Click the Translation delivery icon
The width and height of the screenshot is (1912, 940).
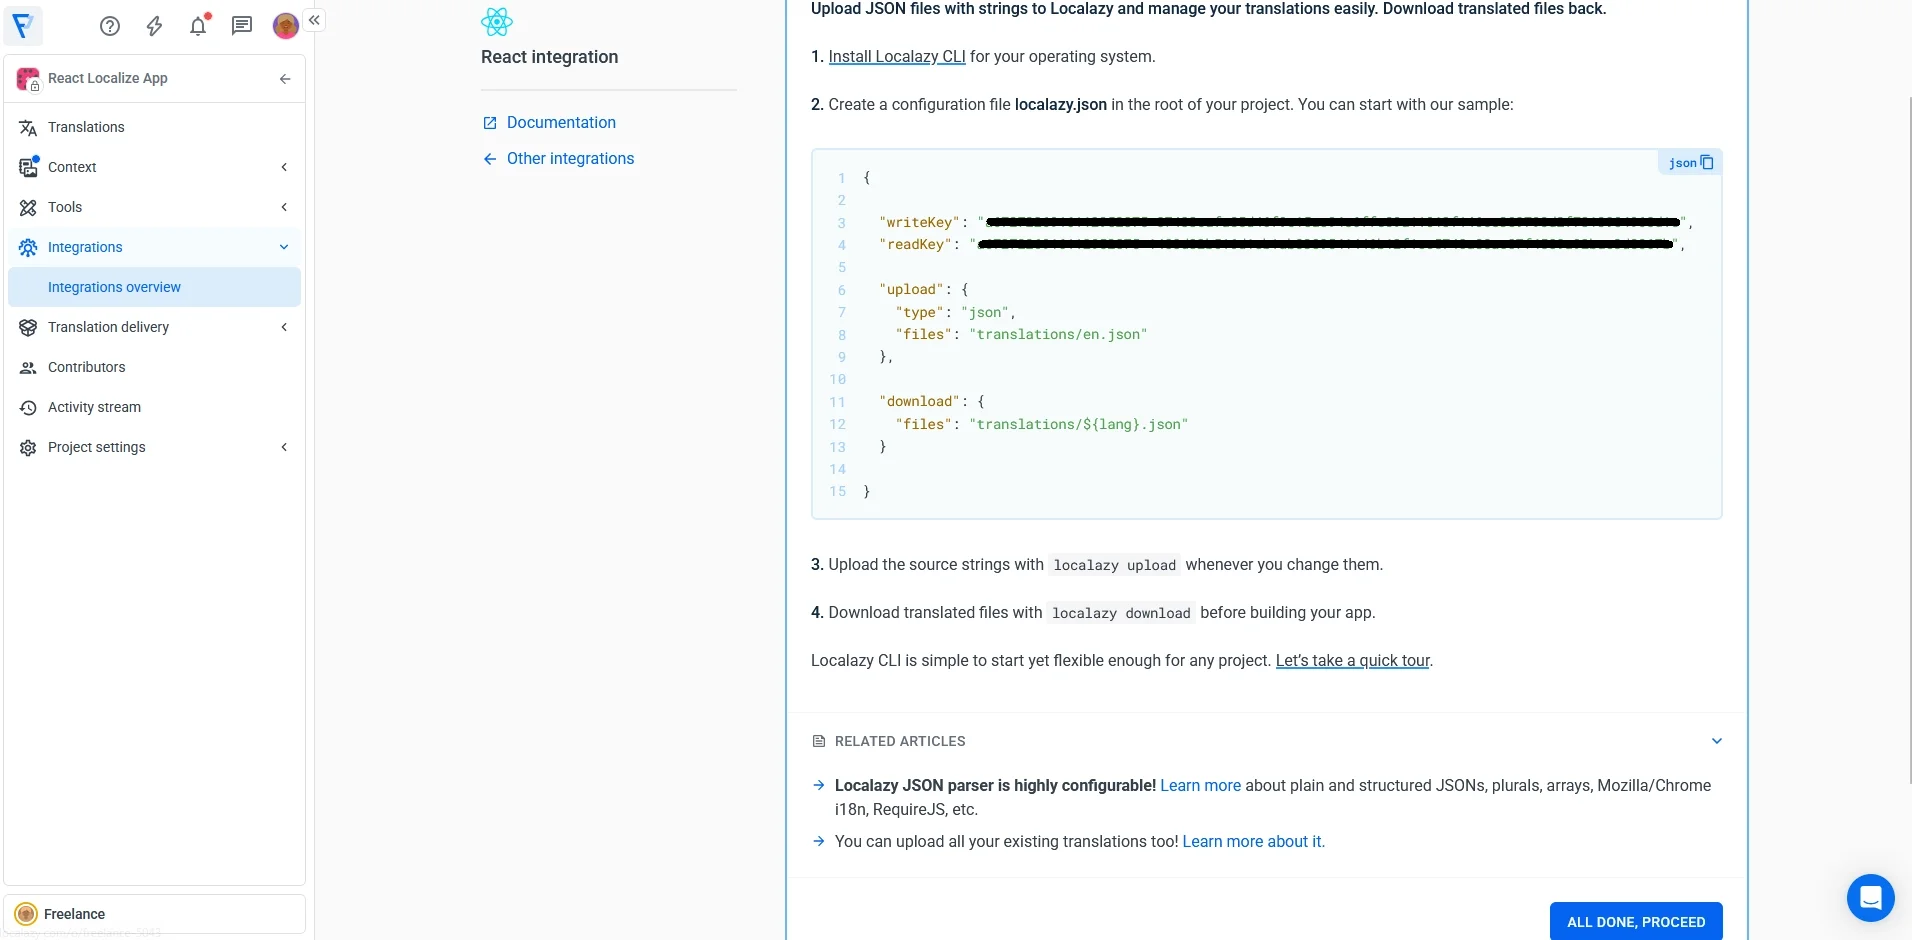coord(28,328)
